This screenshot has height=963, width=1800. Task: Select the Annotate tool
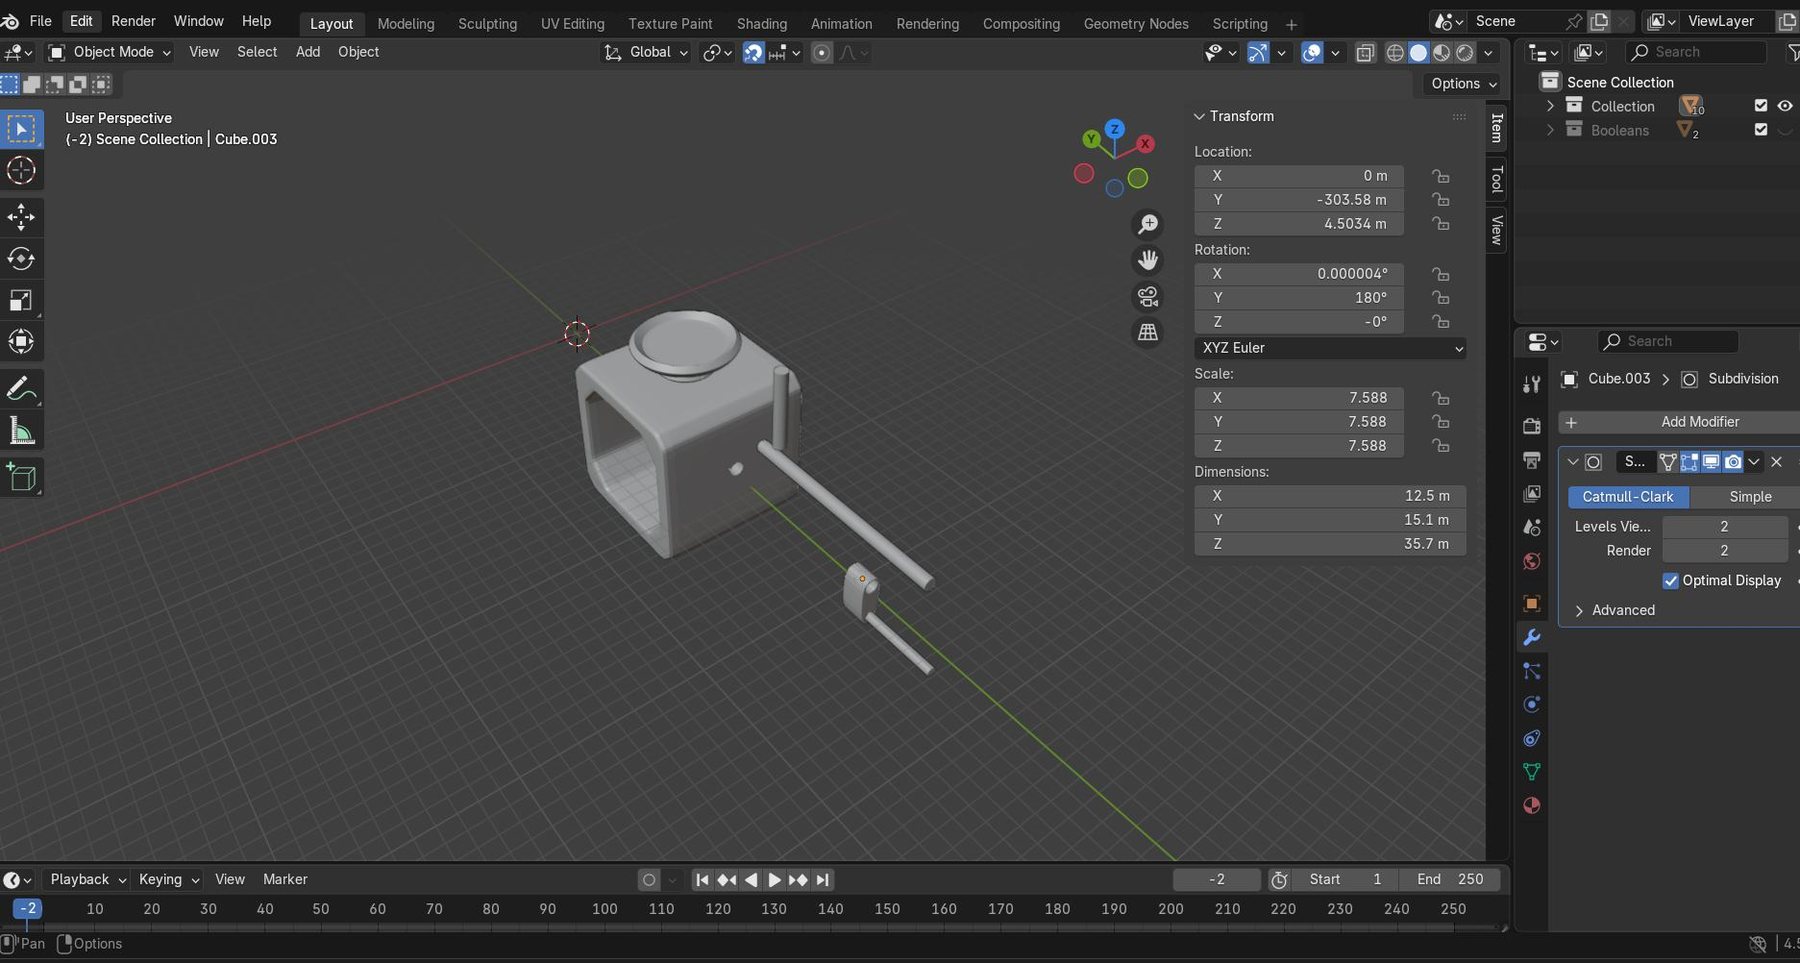pyautogui.click(x=21, y=389)
